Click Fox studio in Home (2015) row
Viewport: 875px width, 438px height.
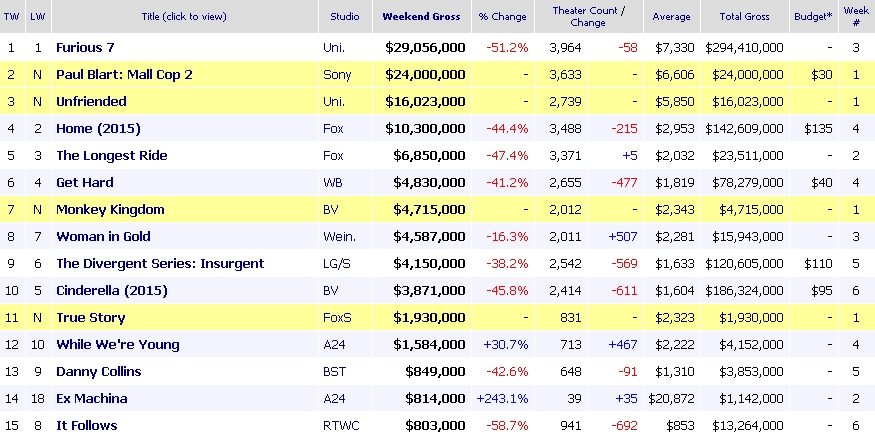coord(333,128)
